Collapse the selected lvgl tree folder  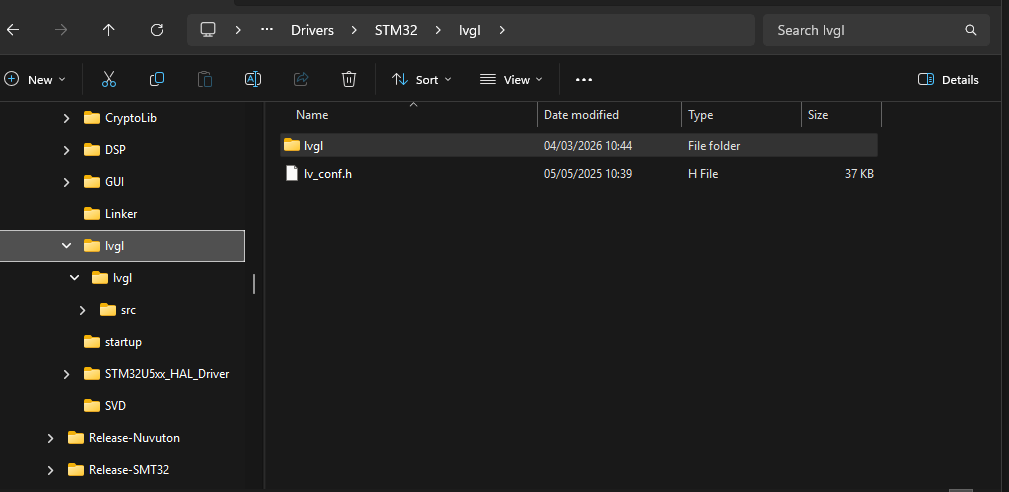67,246
